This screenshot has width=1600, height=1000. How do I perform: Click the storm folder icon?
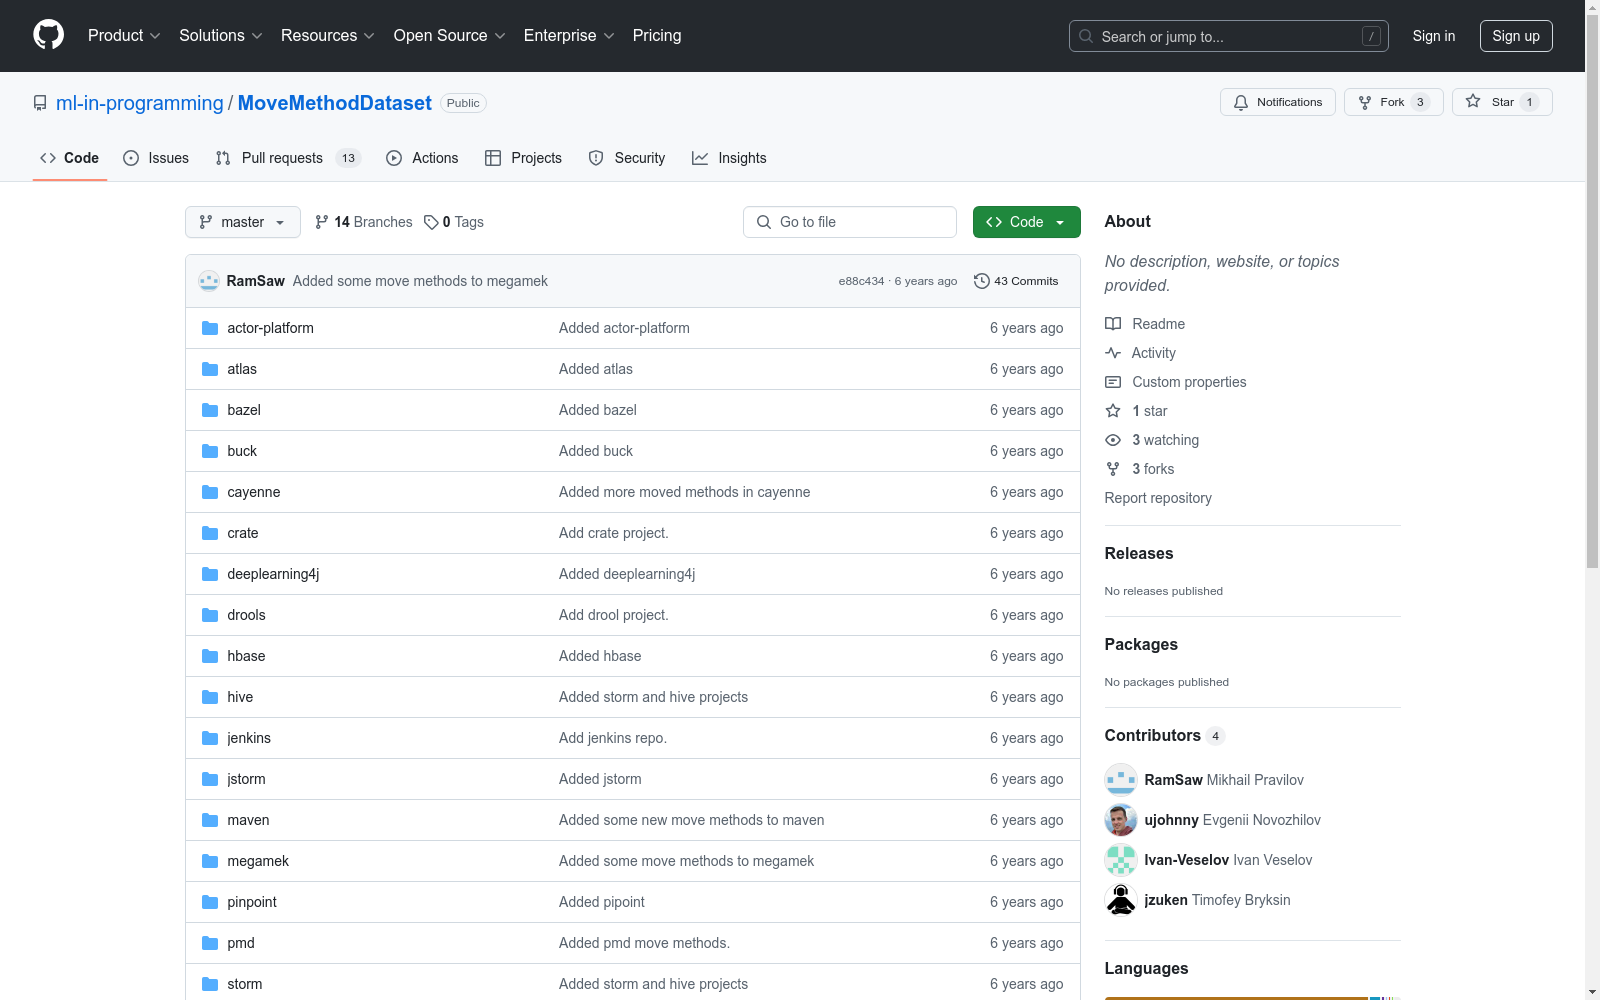tap(210, 984)
